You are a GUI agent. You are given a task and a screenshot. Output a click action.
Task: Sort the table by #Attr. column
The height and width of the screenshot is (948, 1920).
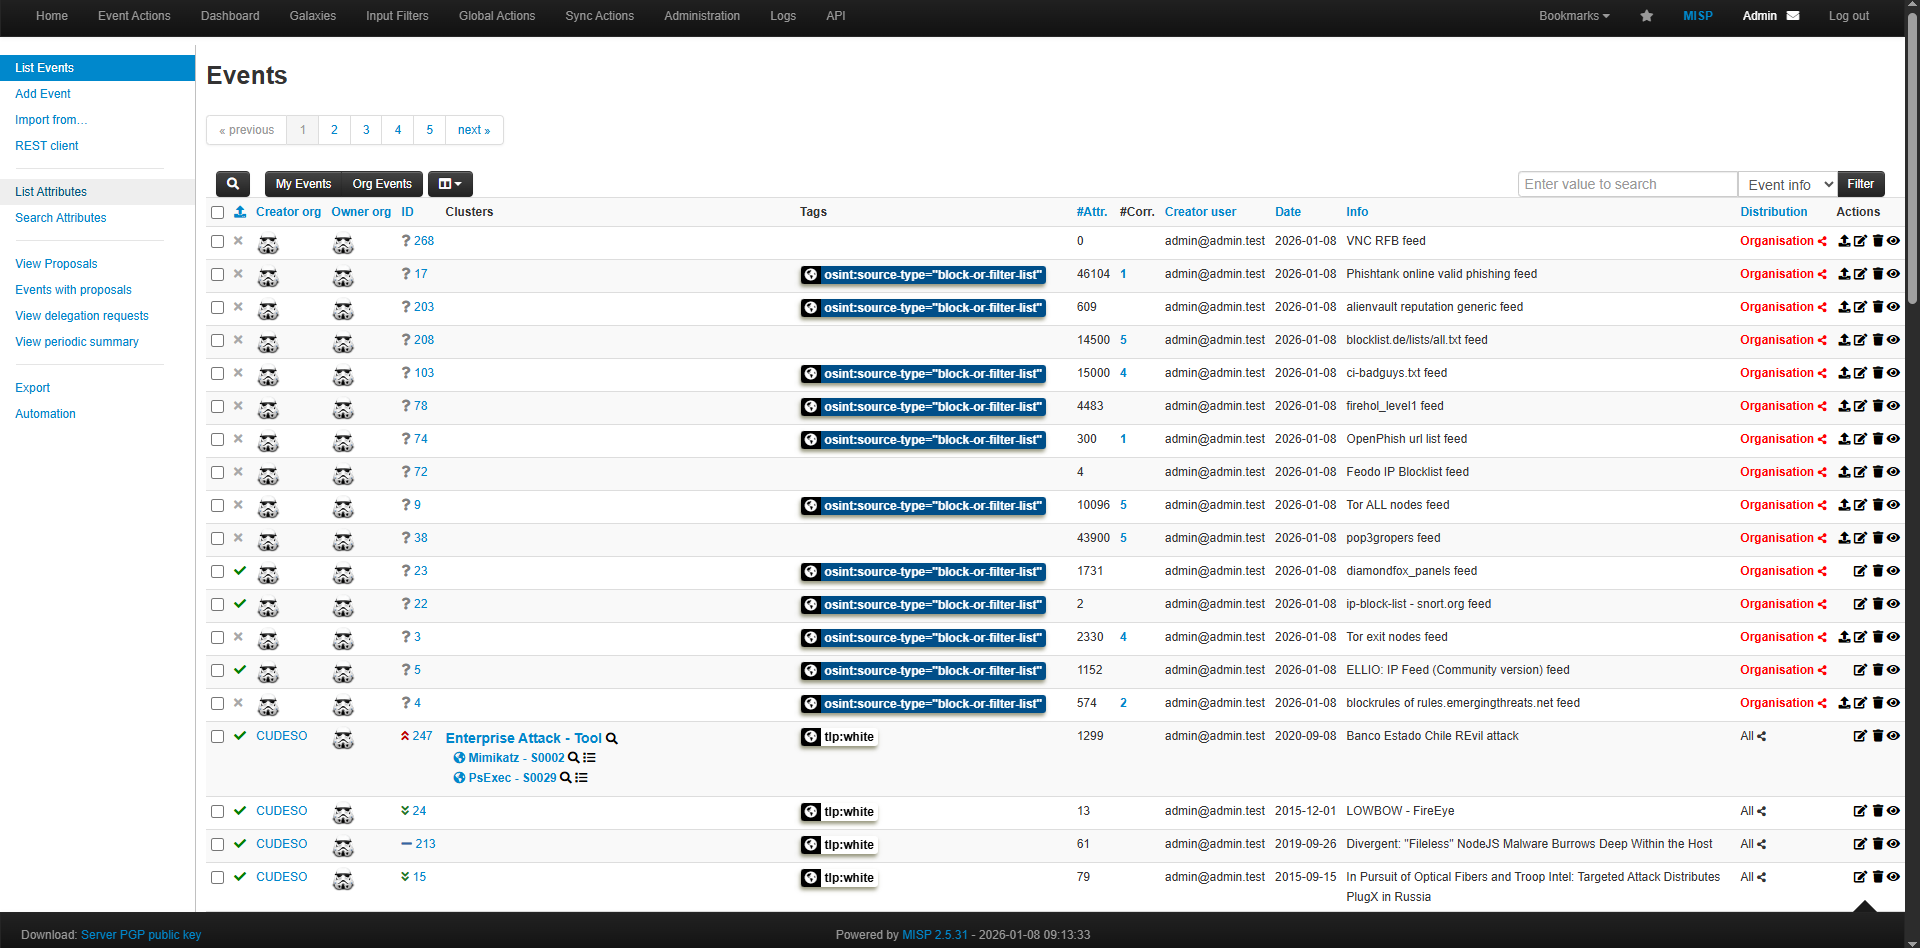(x=1092, y=212)
